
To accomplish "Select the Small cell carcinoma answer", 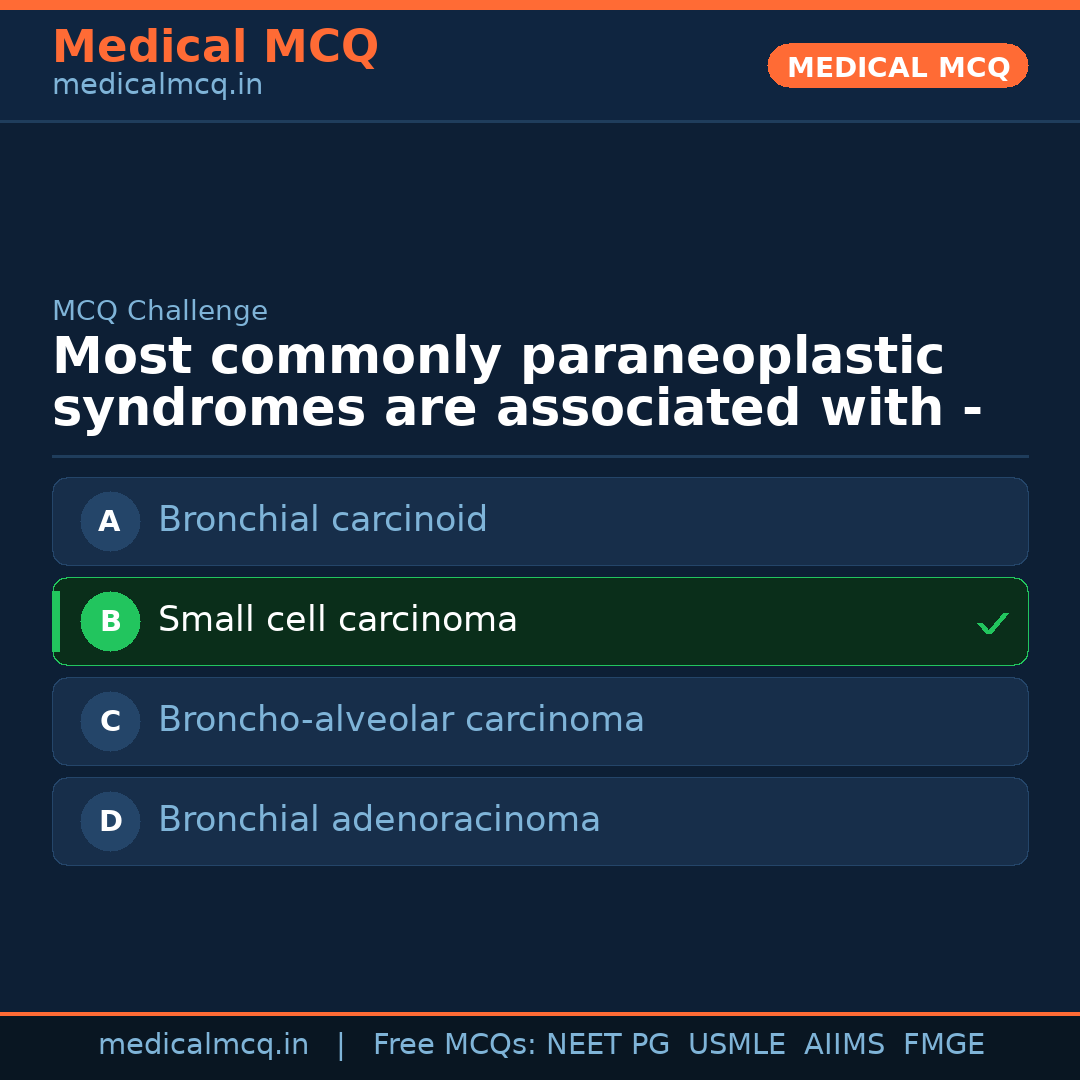I will [337, 620].
